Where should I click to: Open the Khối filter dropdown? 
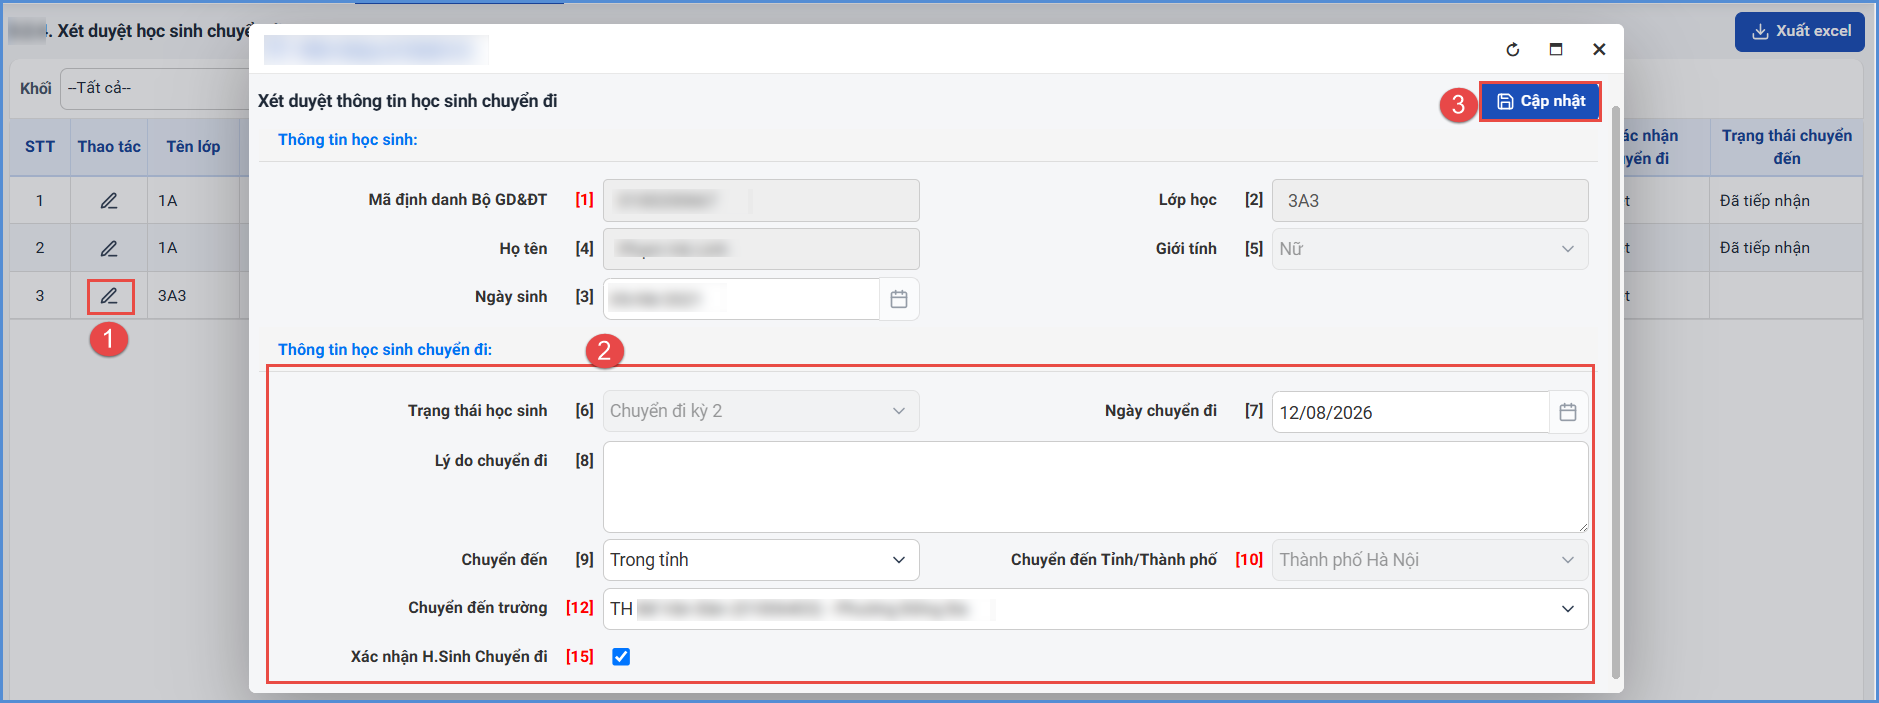155,88
